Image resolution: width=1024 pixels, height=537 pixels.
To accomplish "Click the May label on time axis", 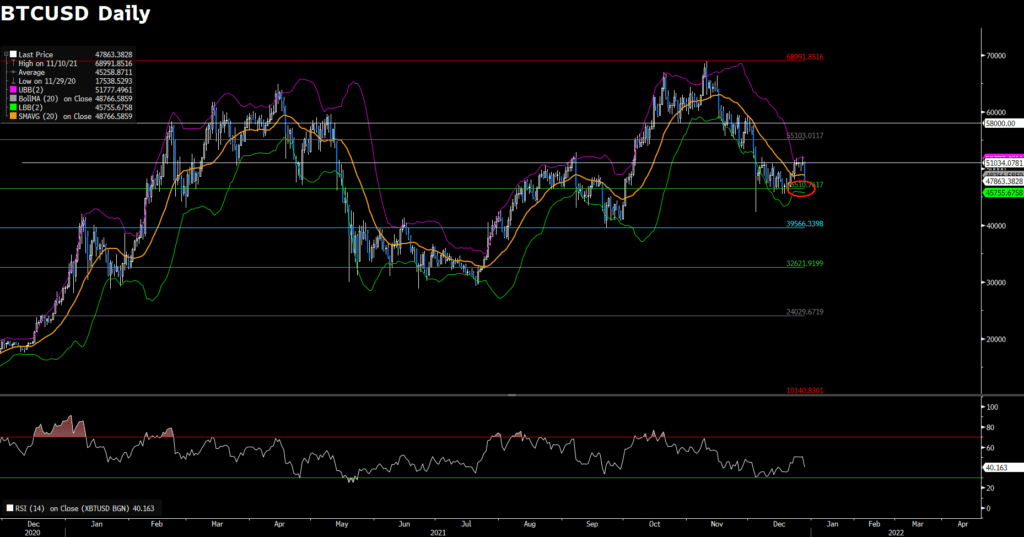I will 342,524.
